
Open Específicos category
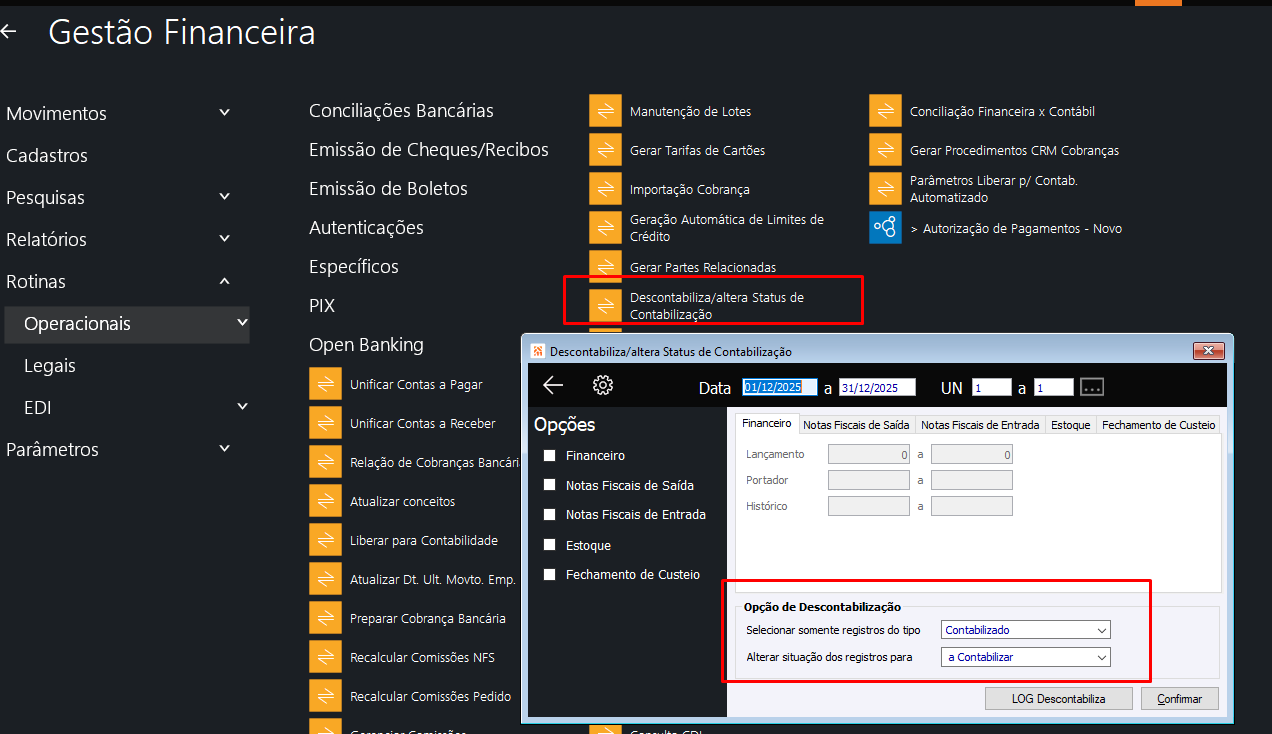coord(354,266)
